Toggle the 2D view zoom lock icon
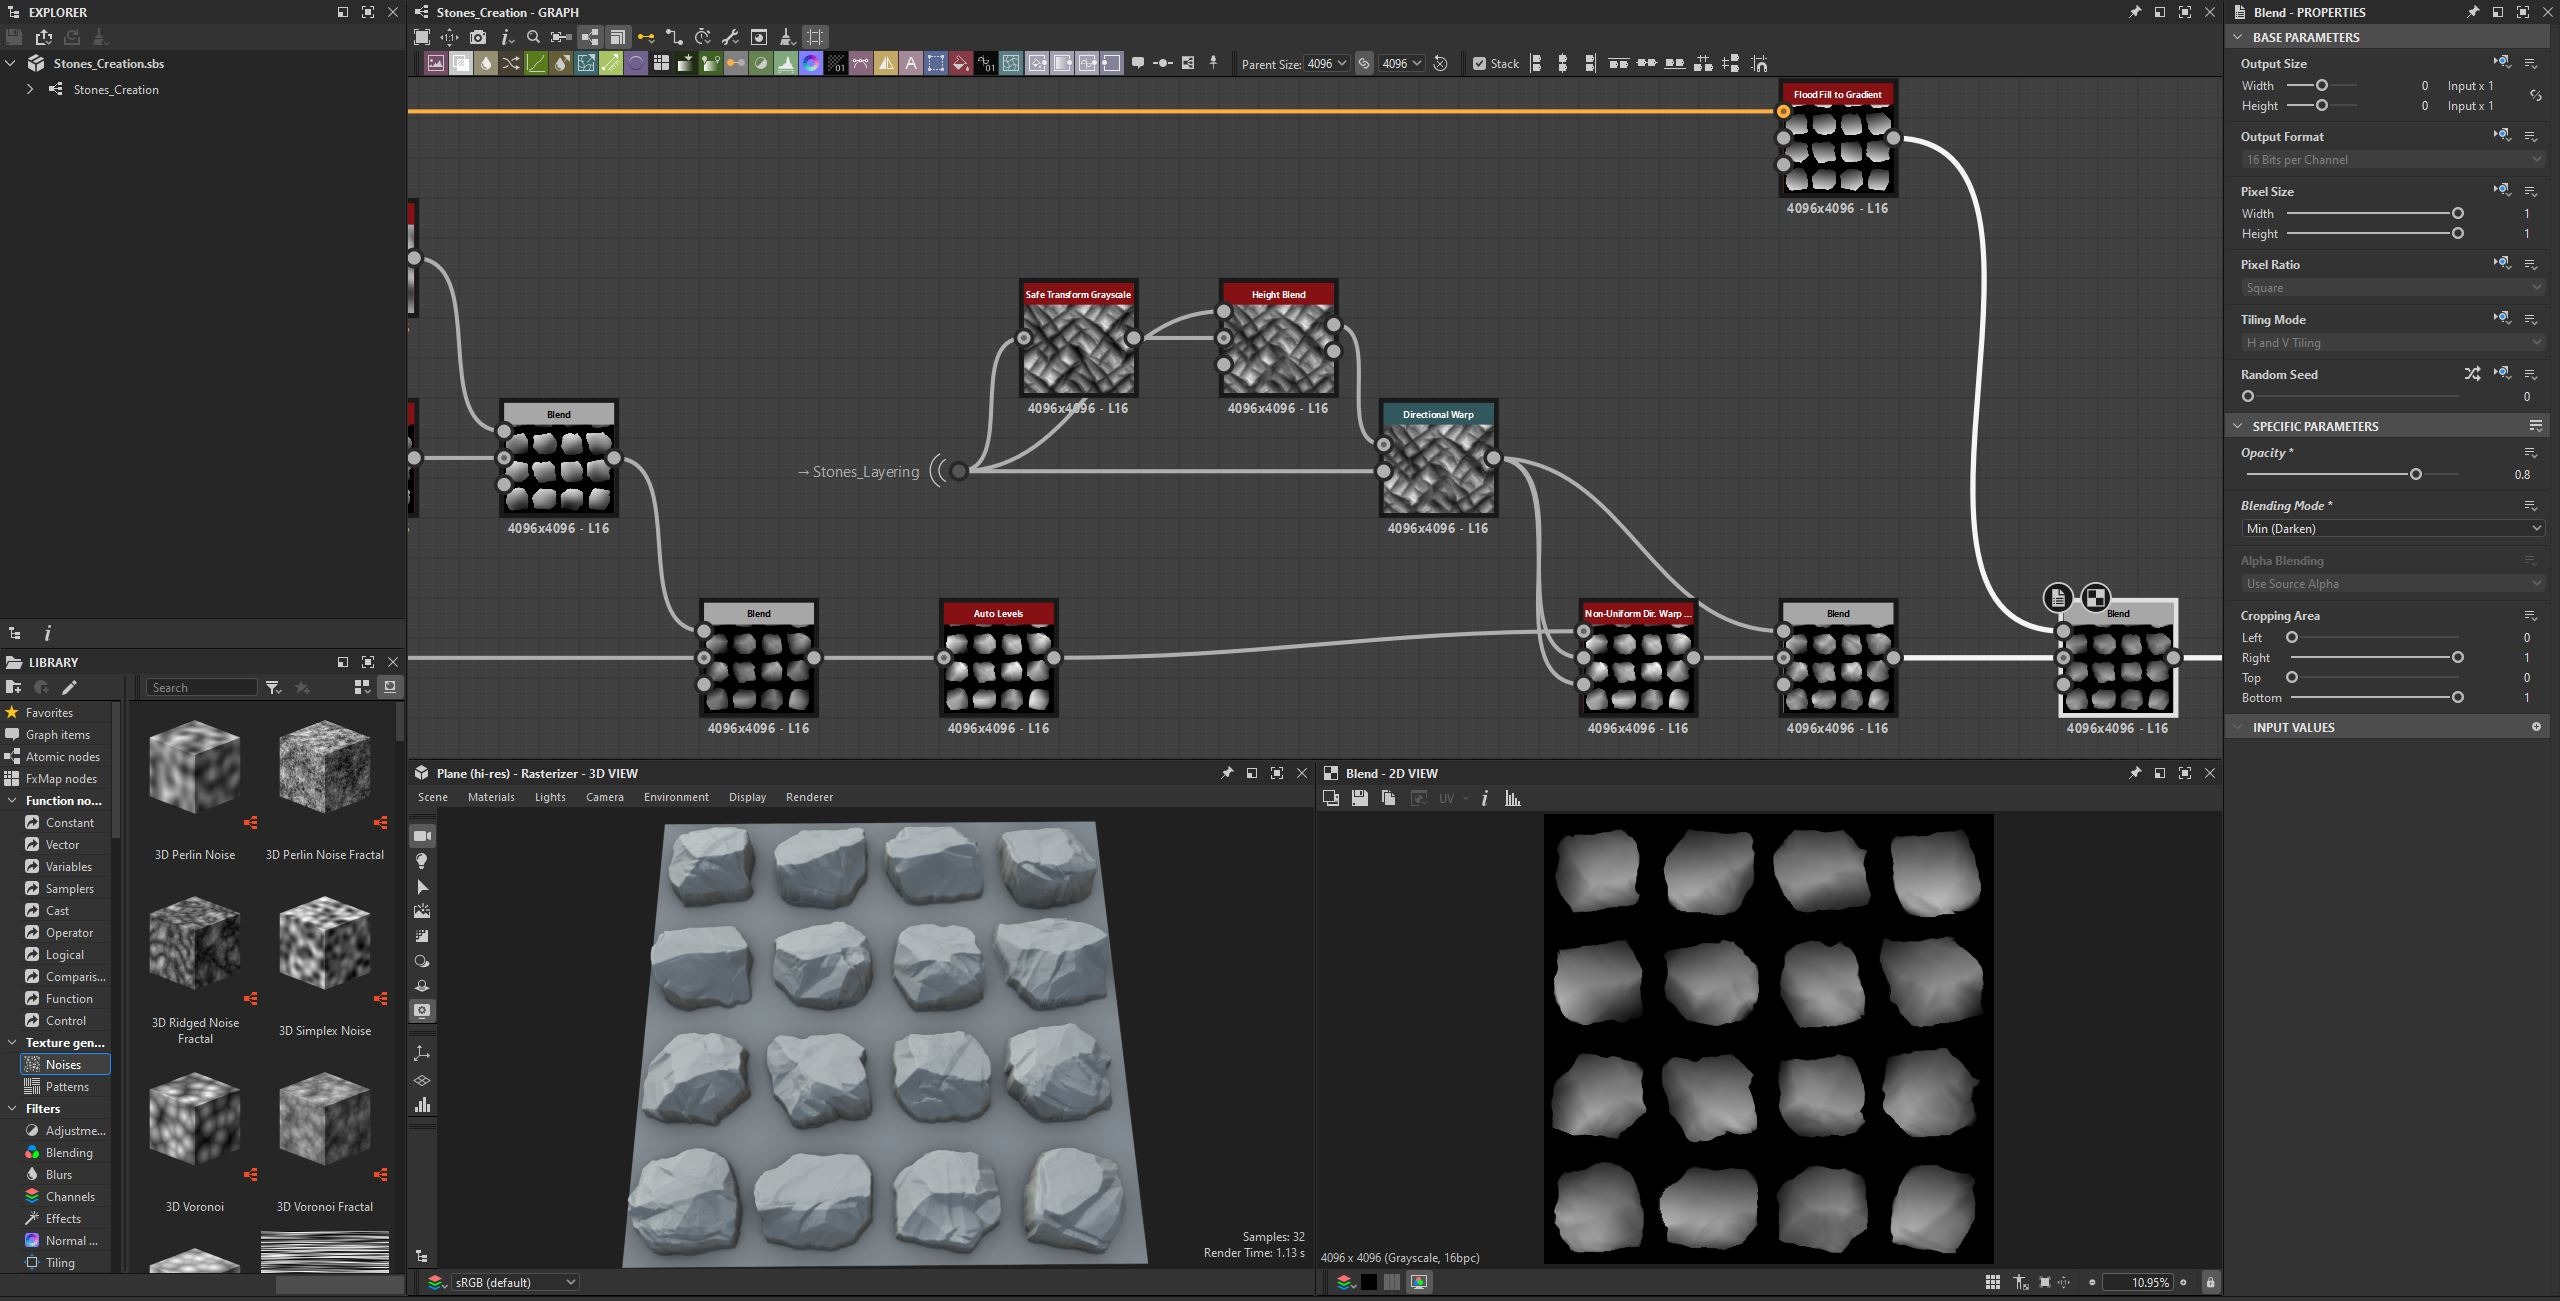 pyautogui.click(x=2210, y=1282)
